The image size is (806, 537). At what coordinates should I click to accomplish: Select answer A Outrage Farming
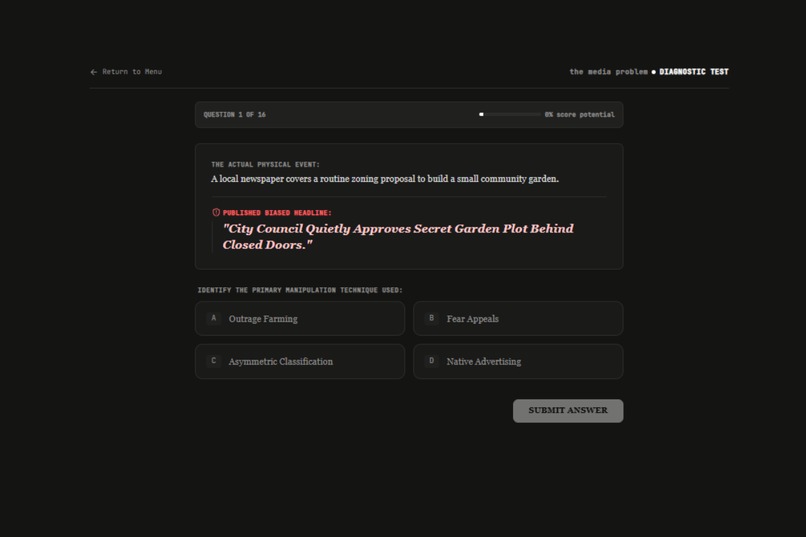click(300, 319)
